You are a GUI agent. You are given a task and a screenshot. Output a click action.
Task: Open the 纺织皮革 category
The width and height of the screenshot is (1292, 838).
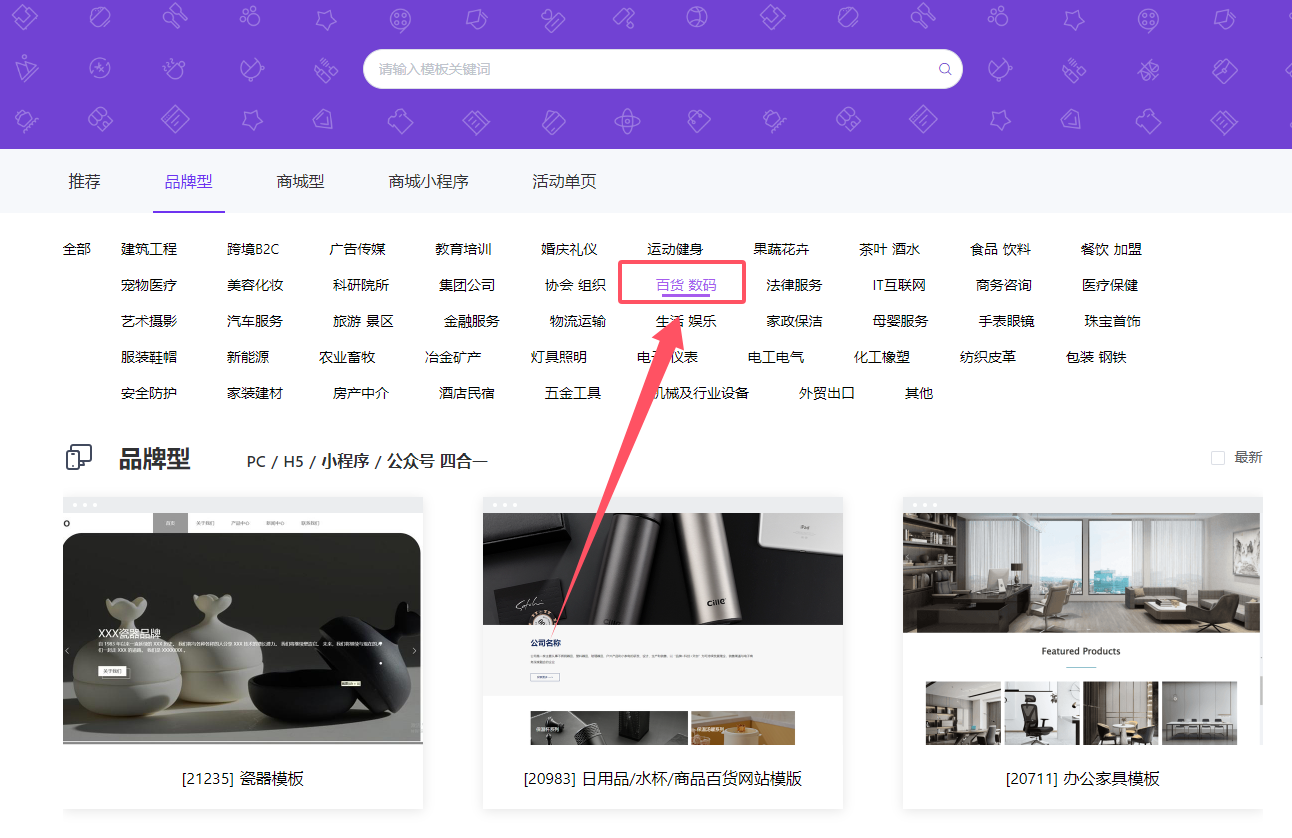tap(988, 357)
